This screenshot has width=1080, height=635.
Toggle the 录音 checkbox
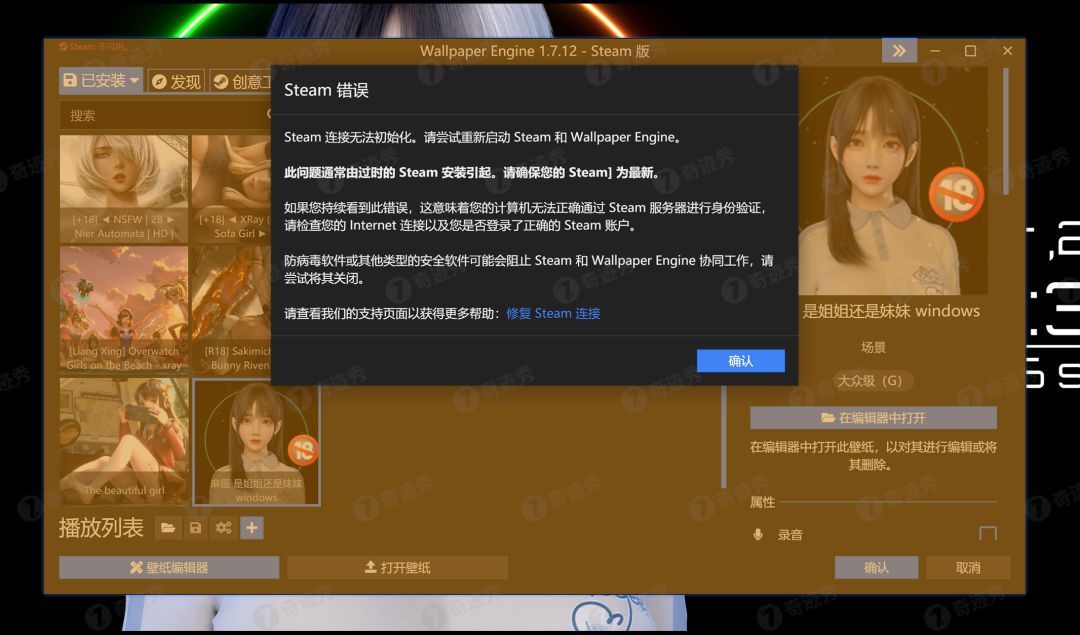pyautogui.click(x=988, y=534)
